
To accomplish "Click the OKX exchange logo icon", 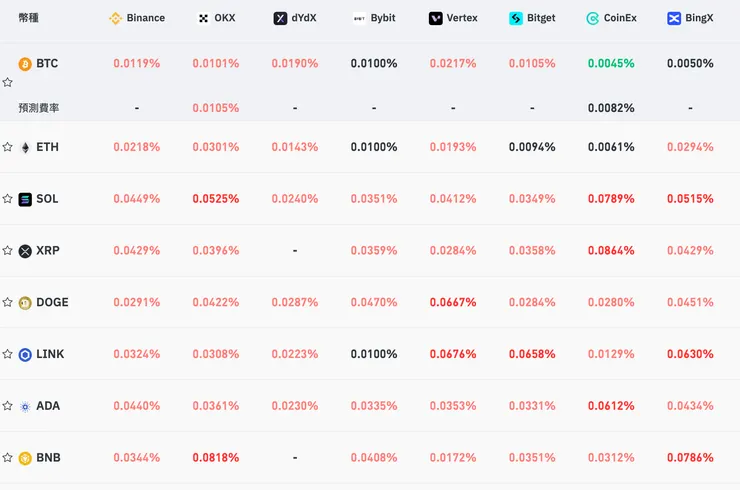I will 203,18.
